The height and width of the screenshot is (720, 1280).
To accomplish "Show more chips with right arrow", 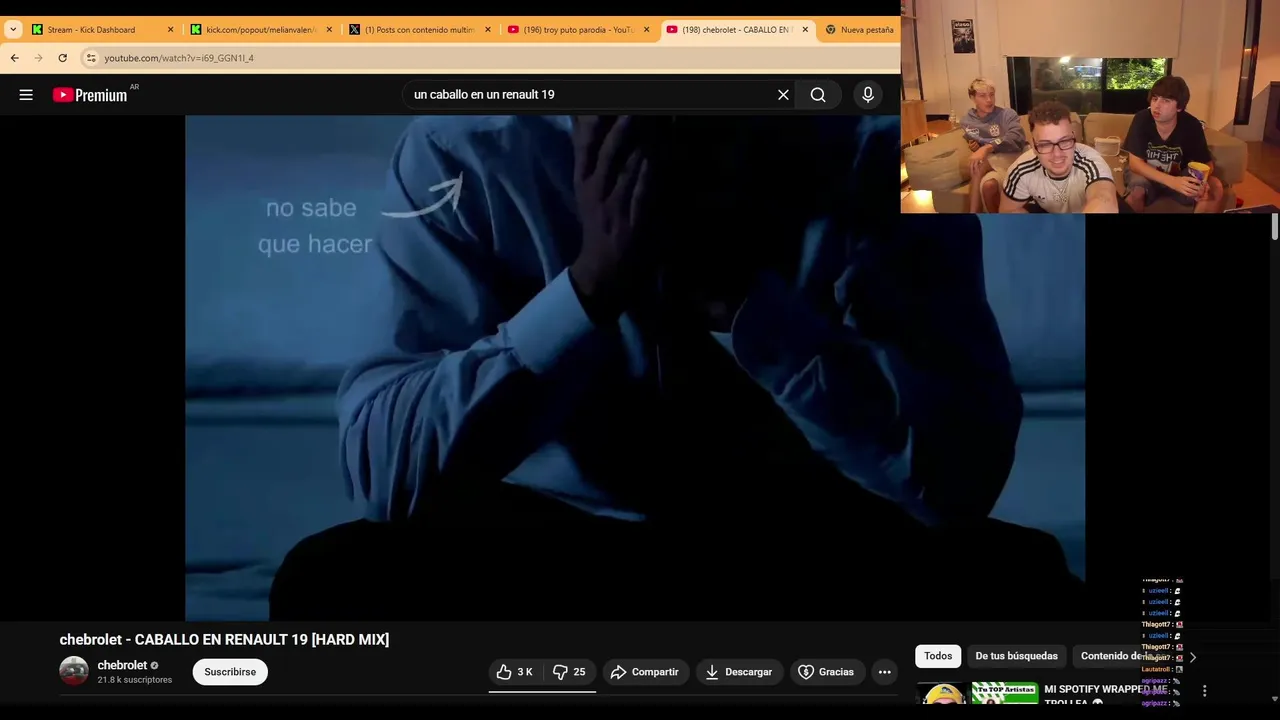I will point(1192,657).
